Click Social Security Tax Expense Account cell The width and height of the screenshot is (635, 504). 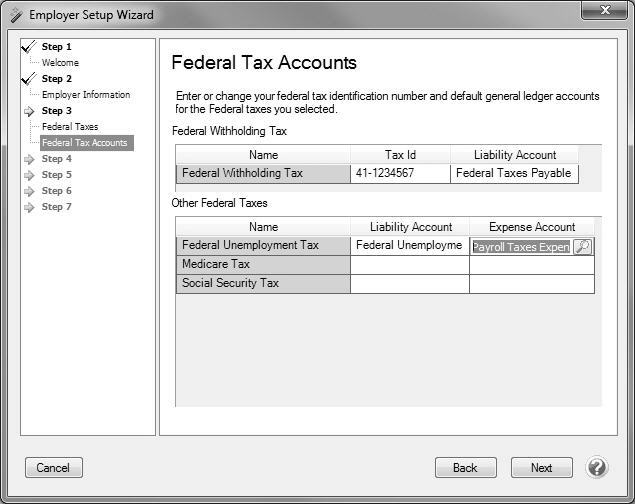531,284
